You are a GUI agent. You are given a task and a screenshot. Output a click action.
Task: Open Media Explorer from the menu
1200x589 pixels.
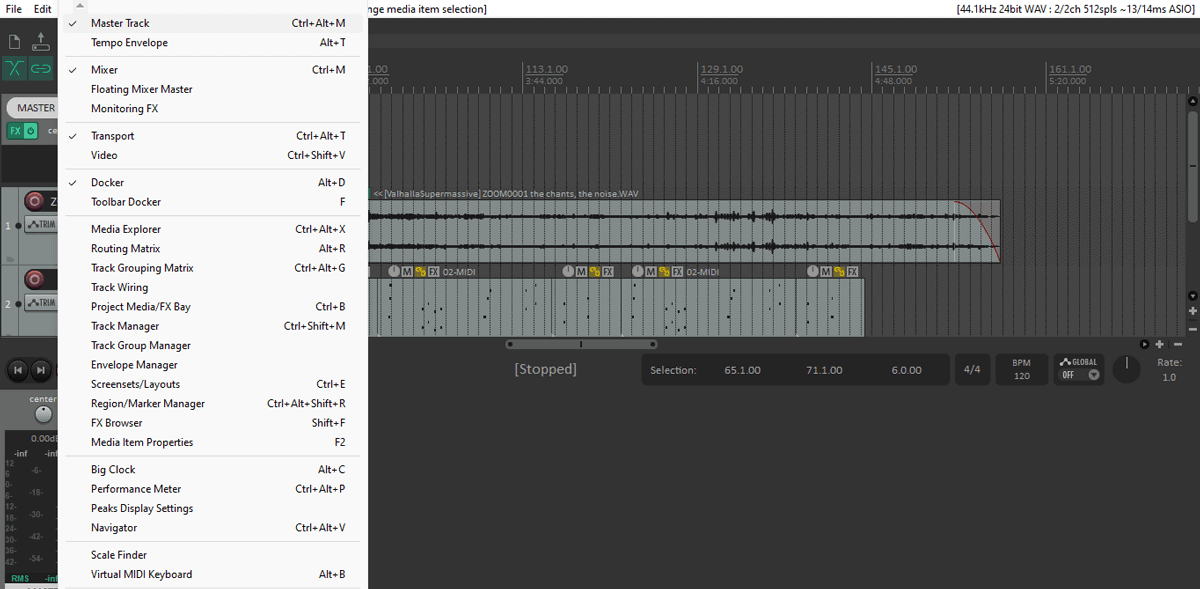pyautogui.click(x=125, y=229)
